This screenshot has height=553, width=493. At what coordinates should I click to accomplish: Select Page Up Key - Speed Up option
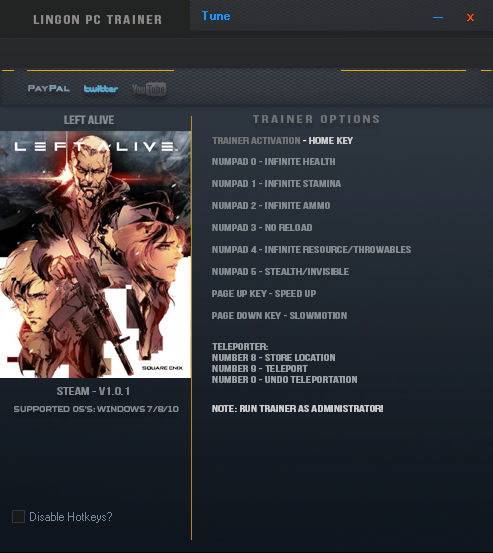point(264,294)
